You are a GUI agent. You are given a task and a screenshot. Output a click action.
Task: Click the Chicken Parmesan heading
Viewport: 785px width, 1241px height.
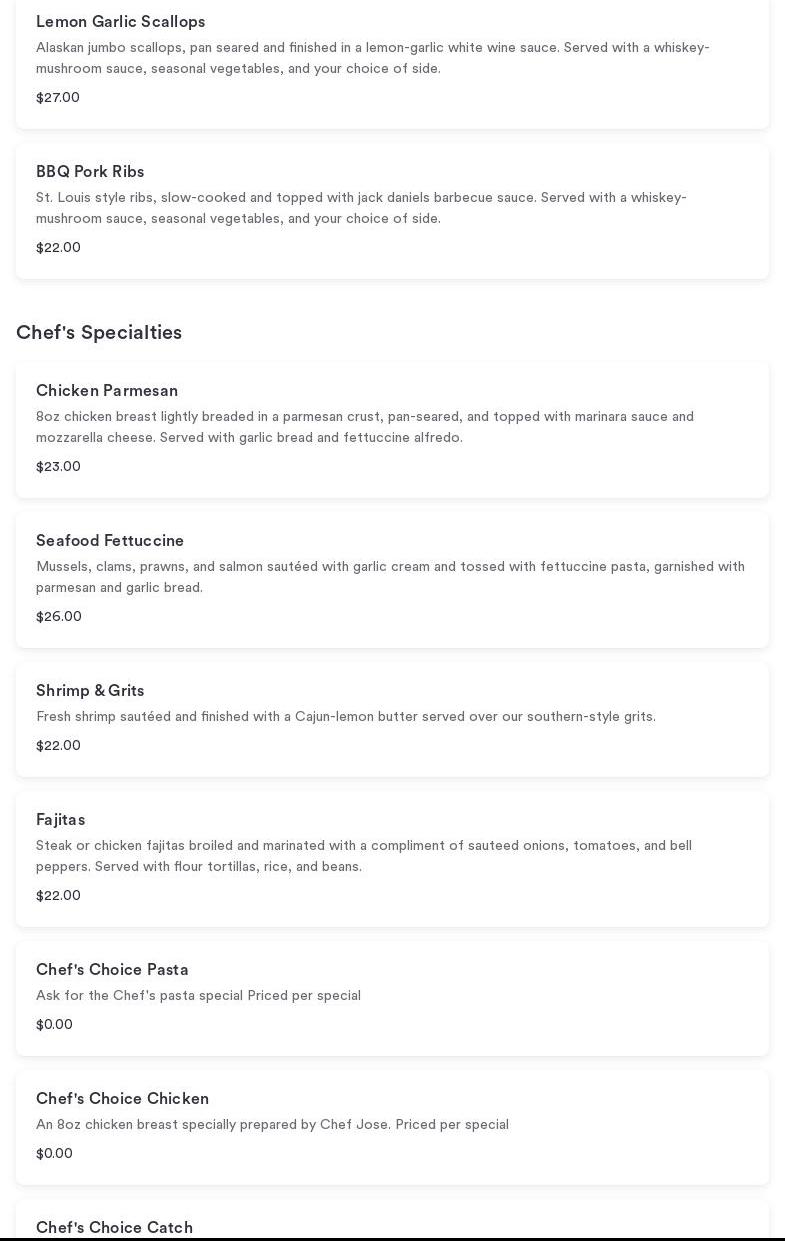click(107, 391)
